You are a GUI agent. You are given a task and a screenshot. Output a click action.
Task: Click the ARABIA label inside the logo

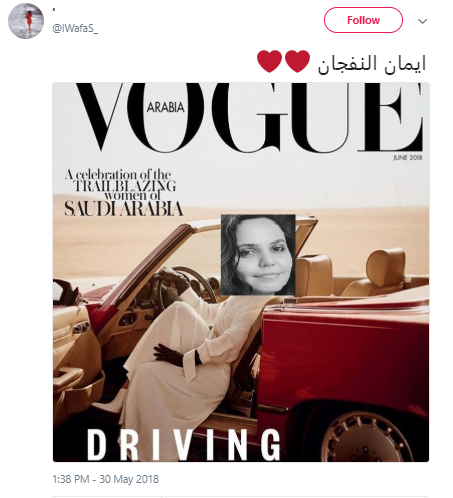point(165,107)
